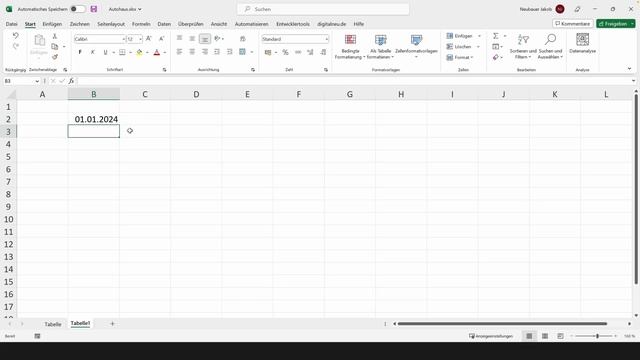Image resolution: width=640 pixels, height=360 pixels.
Task: Switch to the Einfügen ribbon tab
Action: [x=52, y=24]
